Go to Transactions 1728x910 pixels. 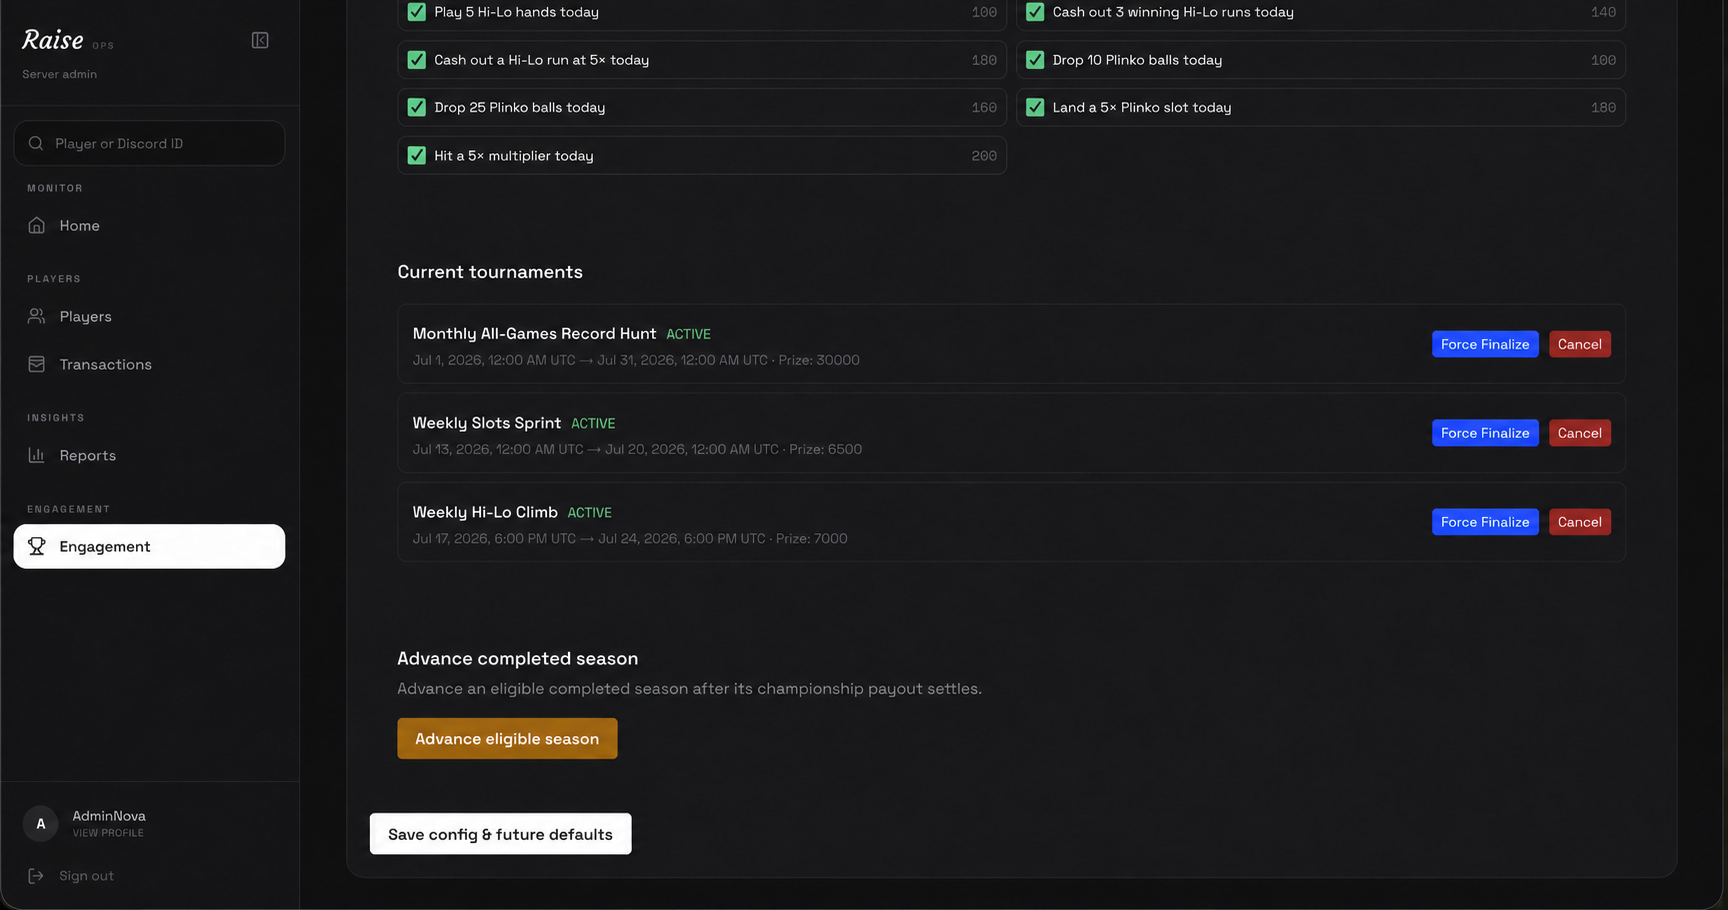[149, 364]
